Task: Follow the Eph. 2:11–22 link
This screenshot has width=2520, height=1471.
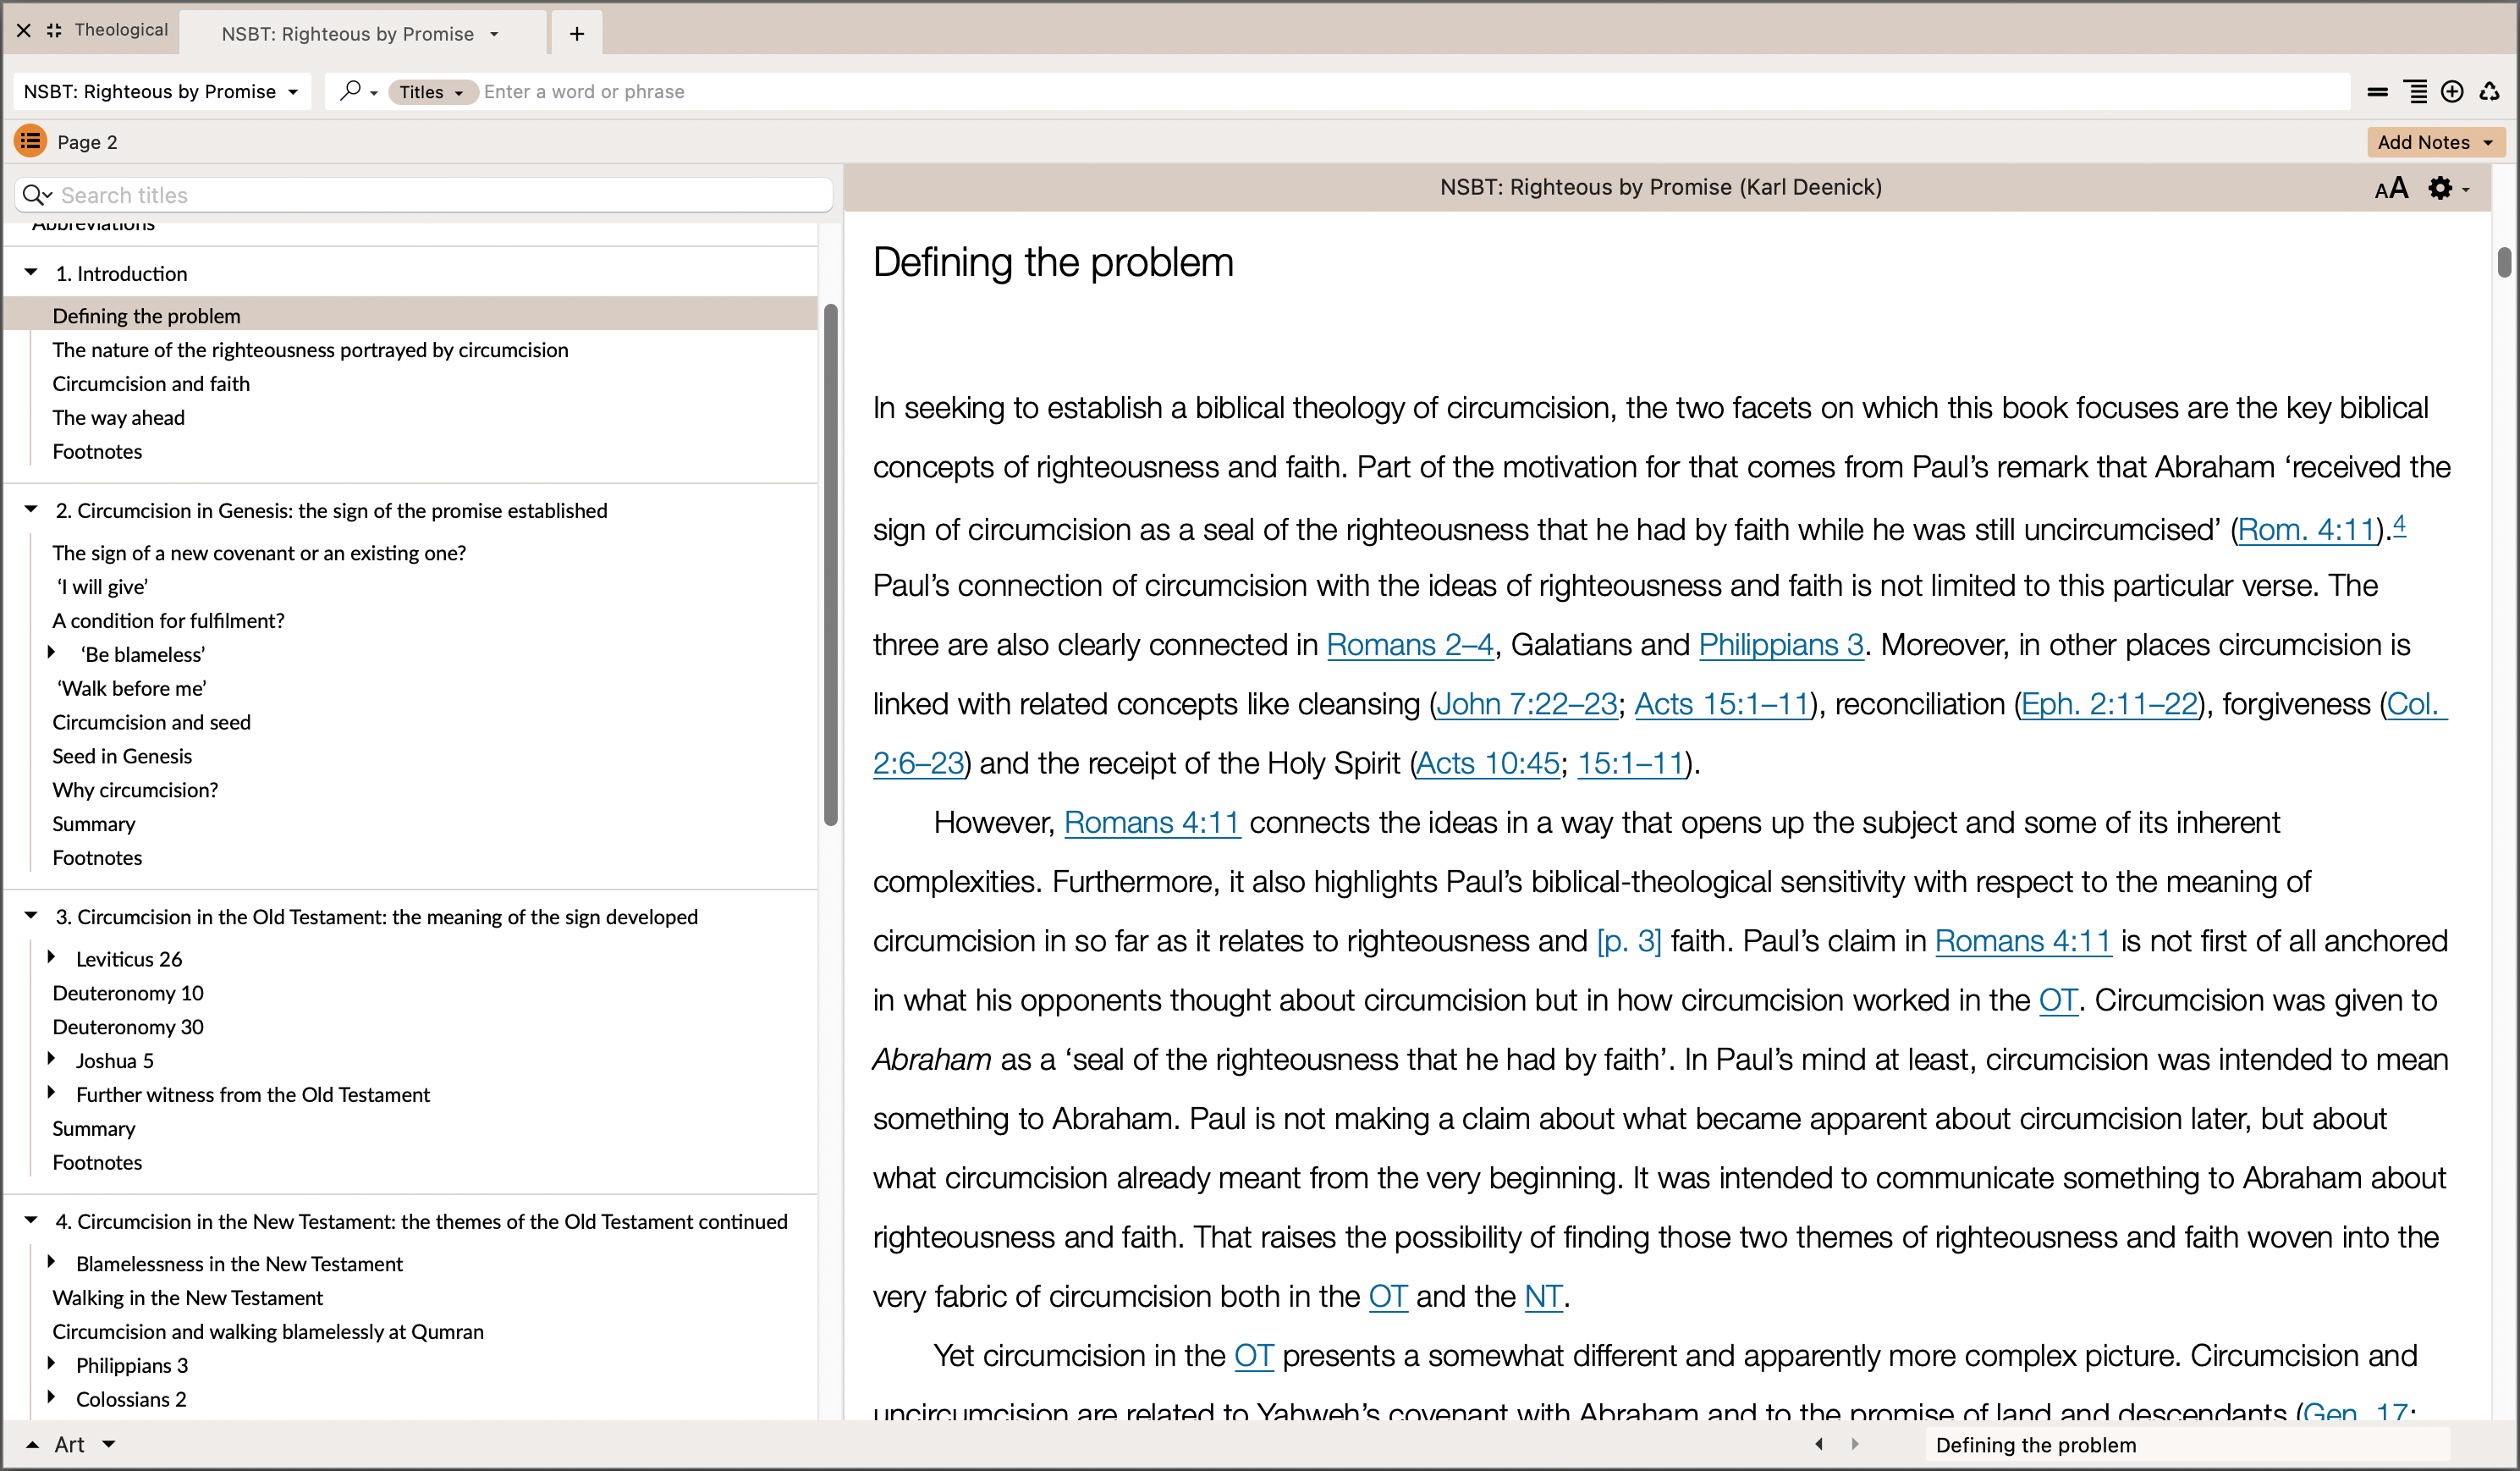Action: point(2109,704)
